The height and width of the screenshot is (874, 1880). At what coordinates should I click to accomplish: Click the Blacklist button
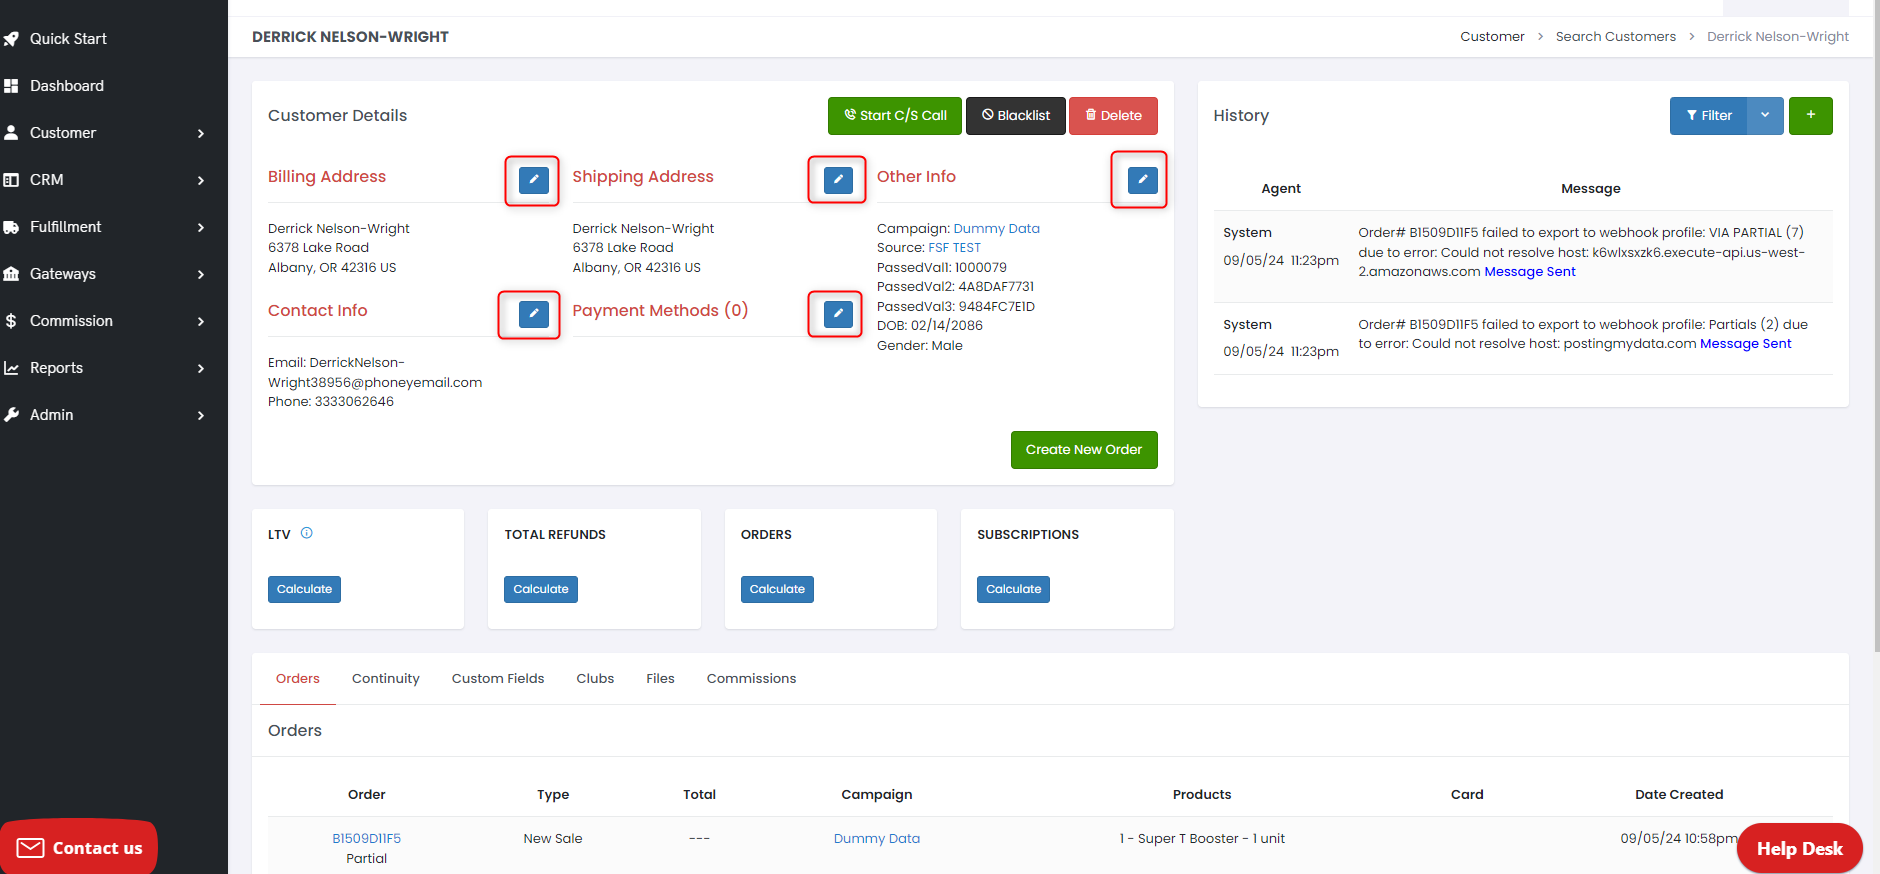1015,116
